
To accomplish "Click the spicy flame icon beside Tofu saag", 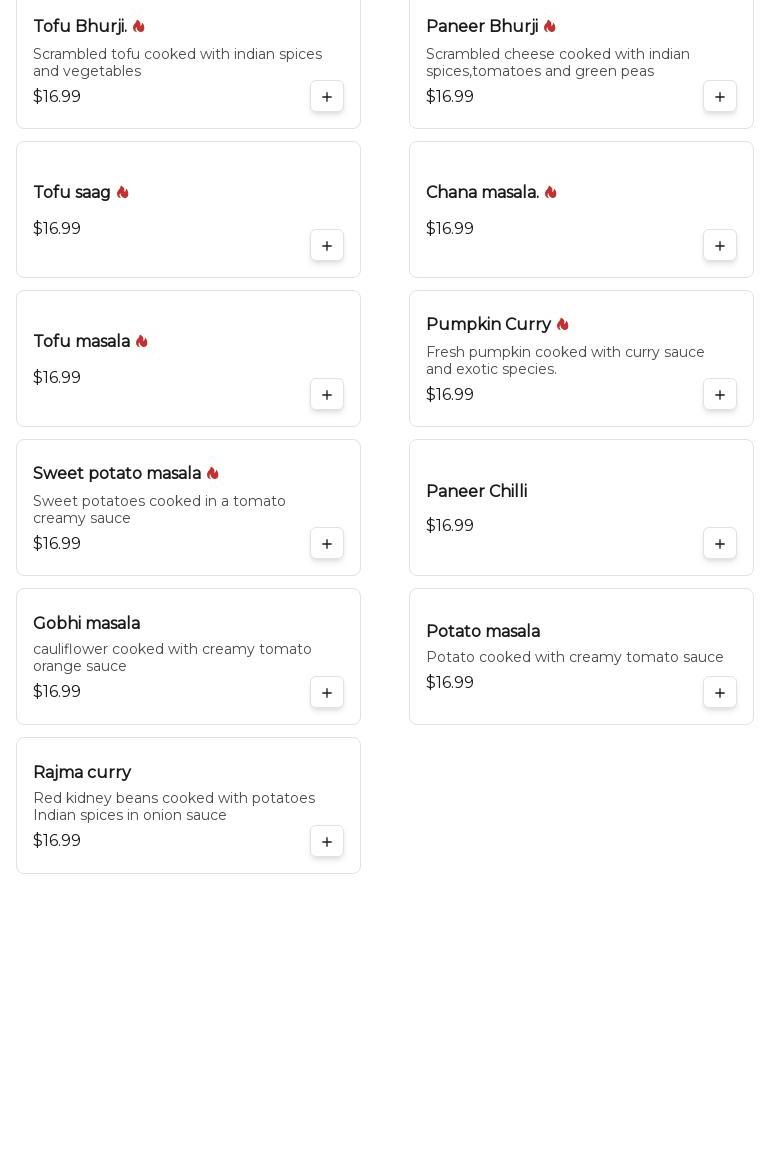I will [122, 193].
